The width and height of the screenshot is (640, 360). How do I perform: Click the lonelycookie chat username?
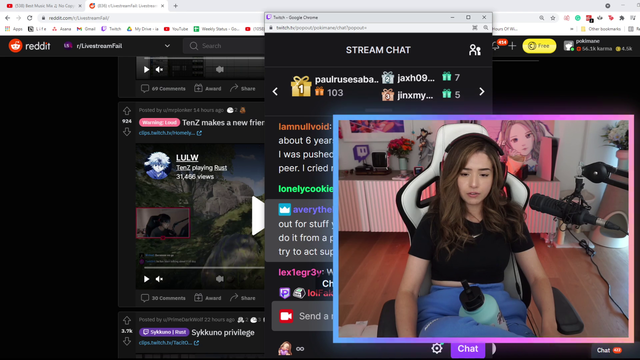pos(306,189)
